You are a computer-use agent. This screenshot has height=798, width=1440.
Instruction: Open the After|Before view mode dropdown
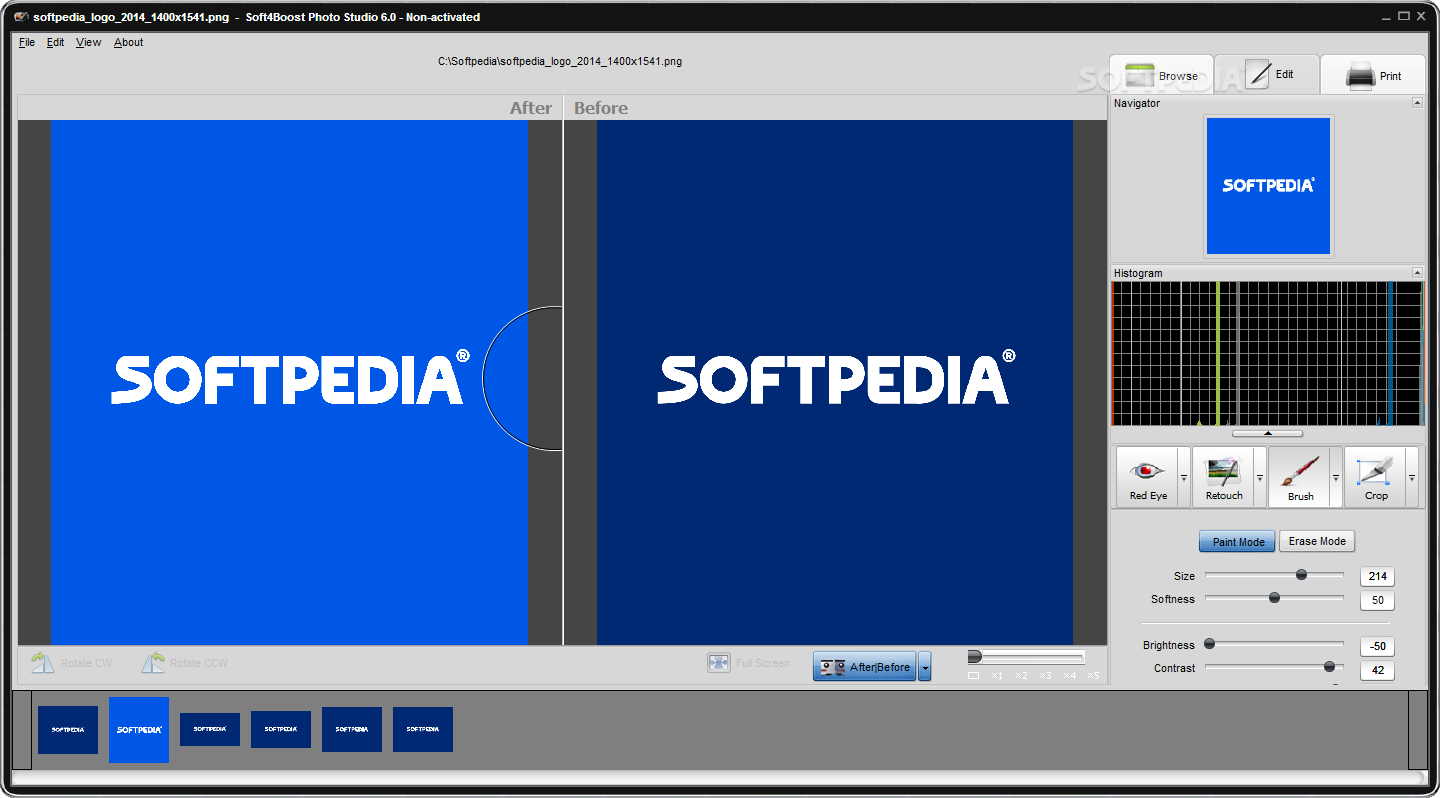click(x=925, y=667)
